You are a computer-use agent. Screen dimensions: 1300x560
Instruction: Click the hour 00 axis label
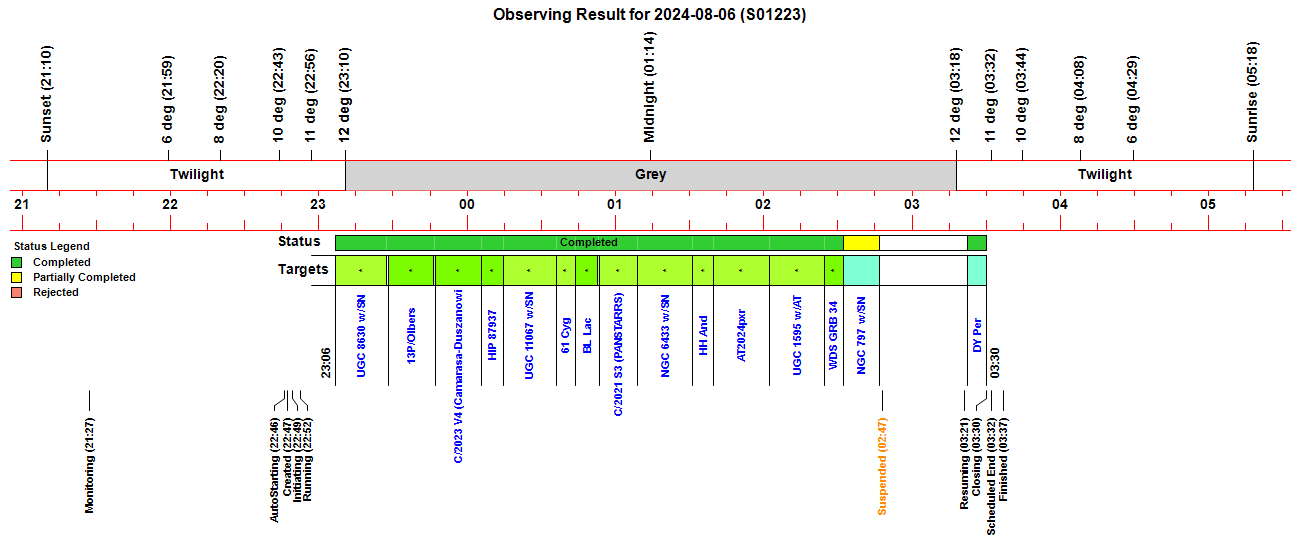pos(466,204)
